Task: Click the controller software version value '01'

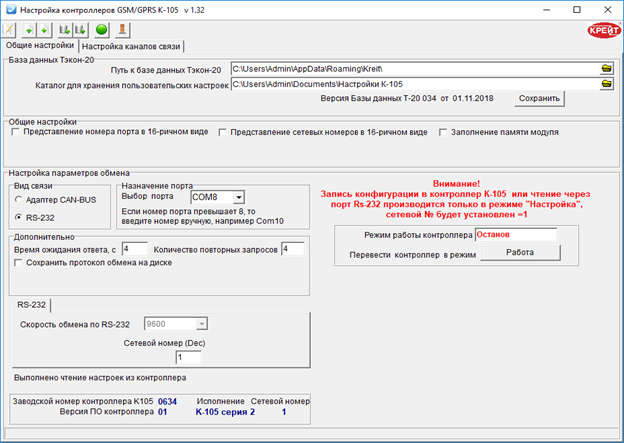Action: (x=162, y=412)
